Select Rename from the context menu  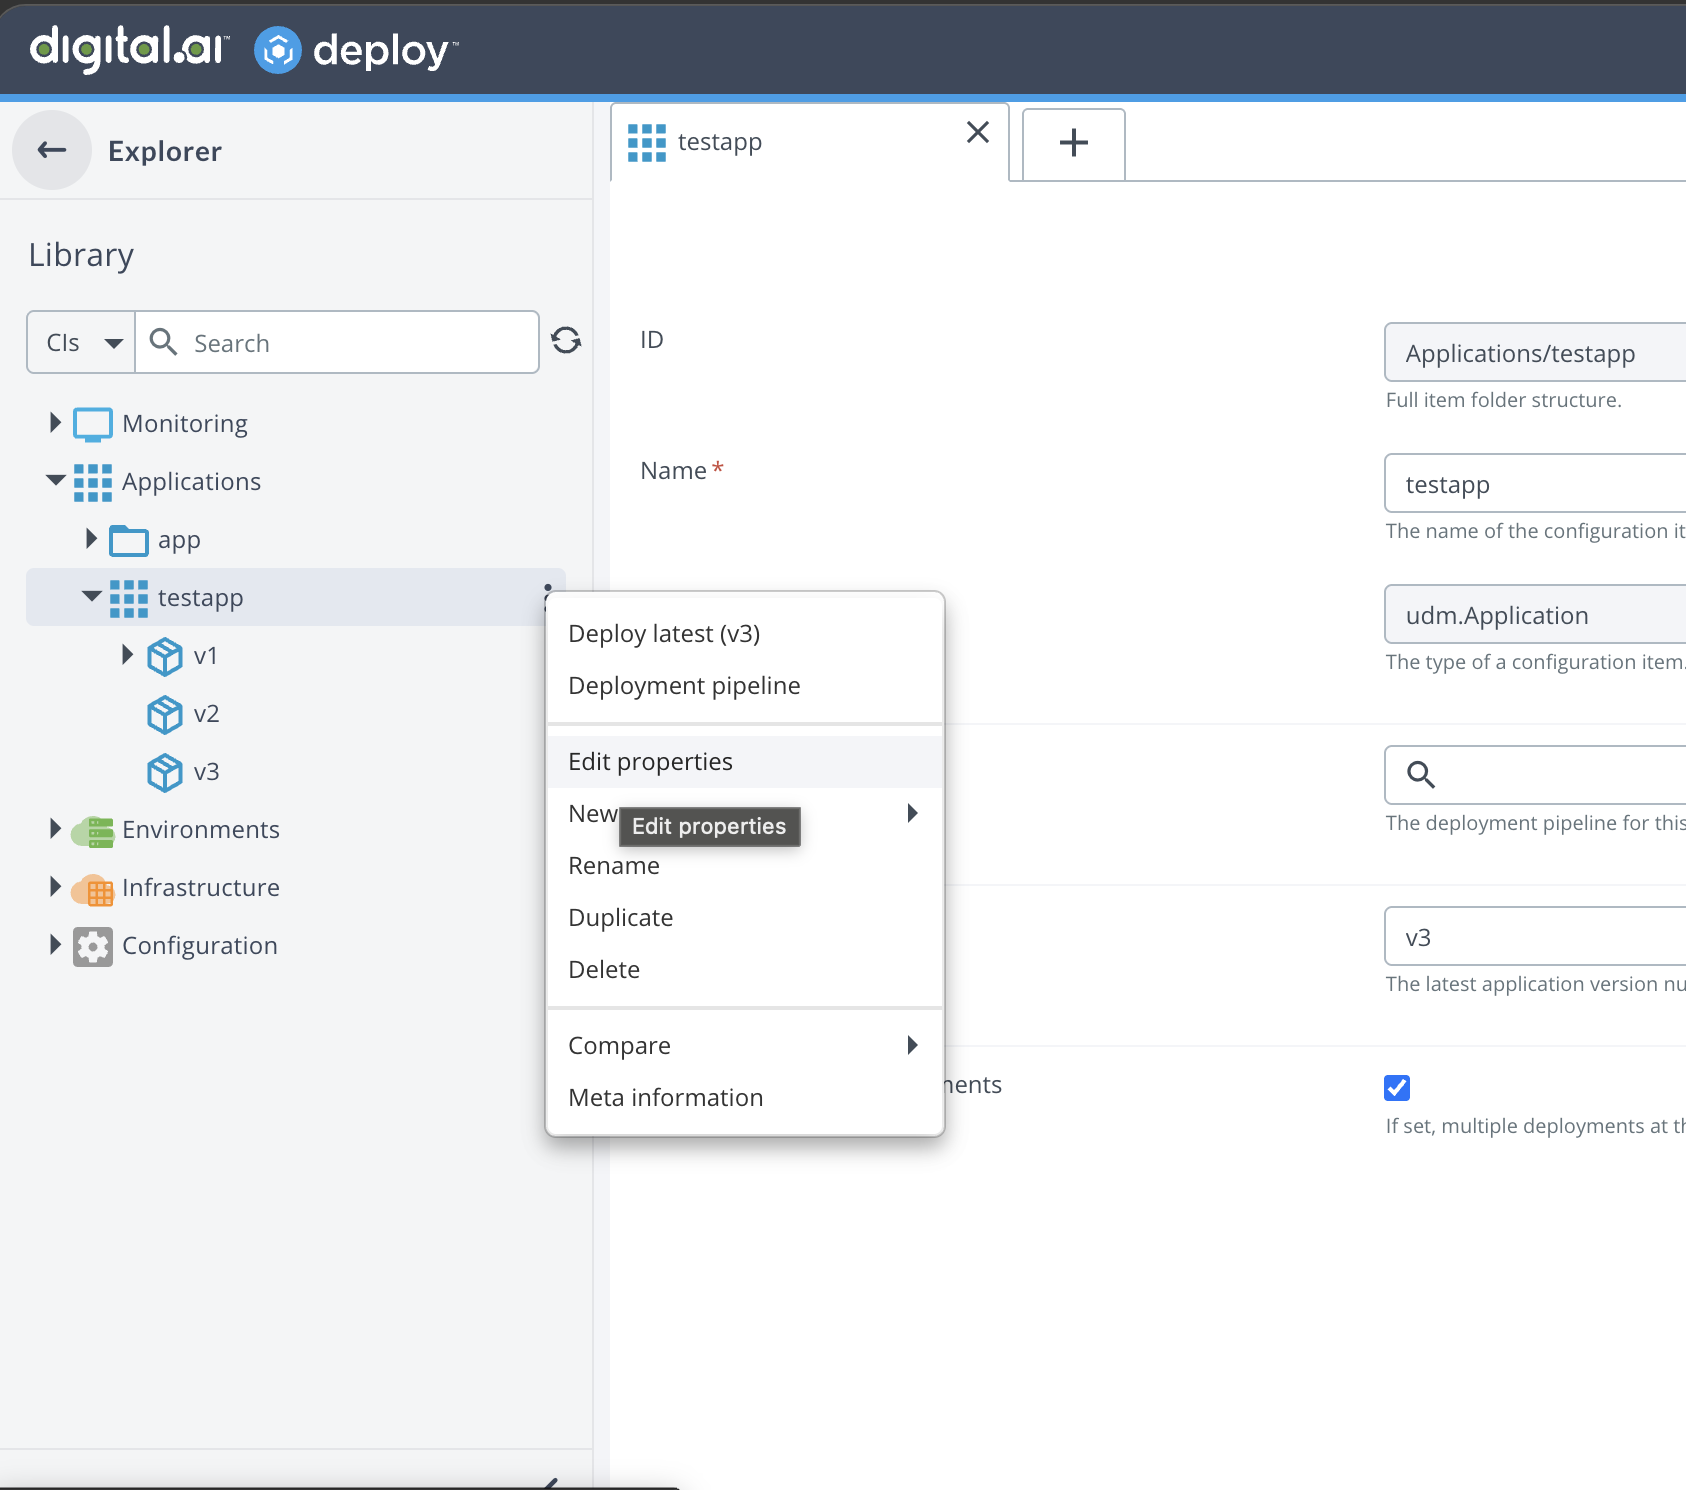coord(745,866)
